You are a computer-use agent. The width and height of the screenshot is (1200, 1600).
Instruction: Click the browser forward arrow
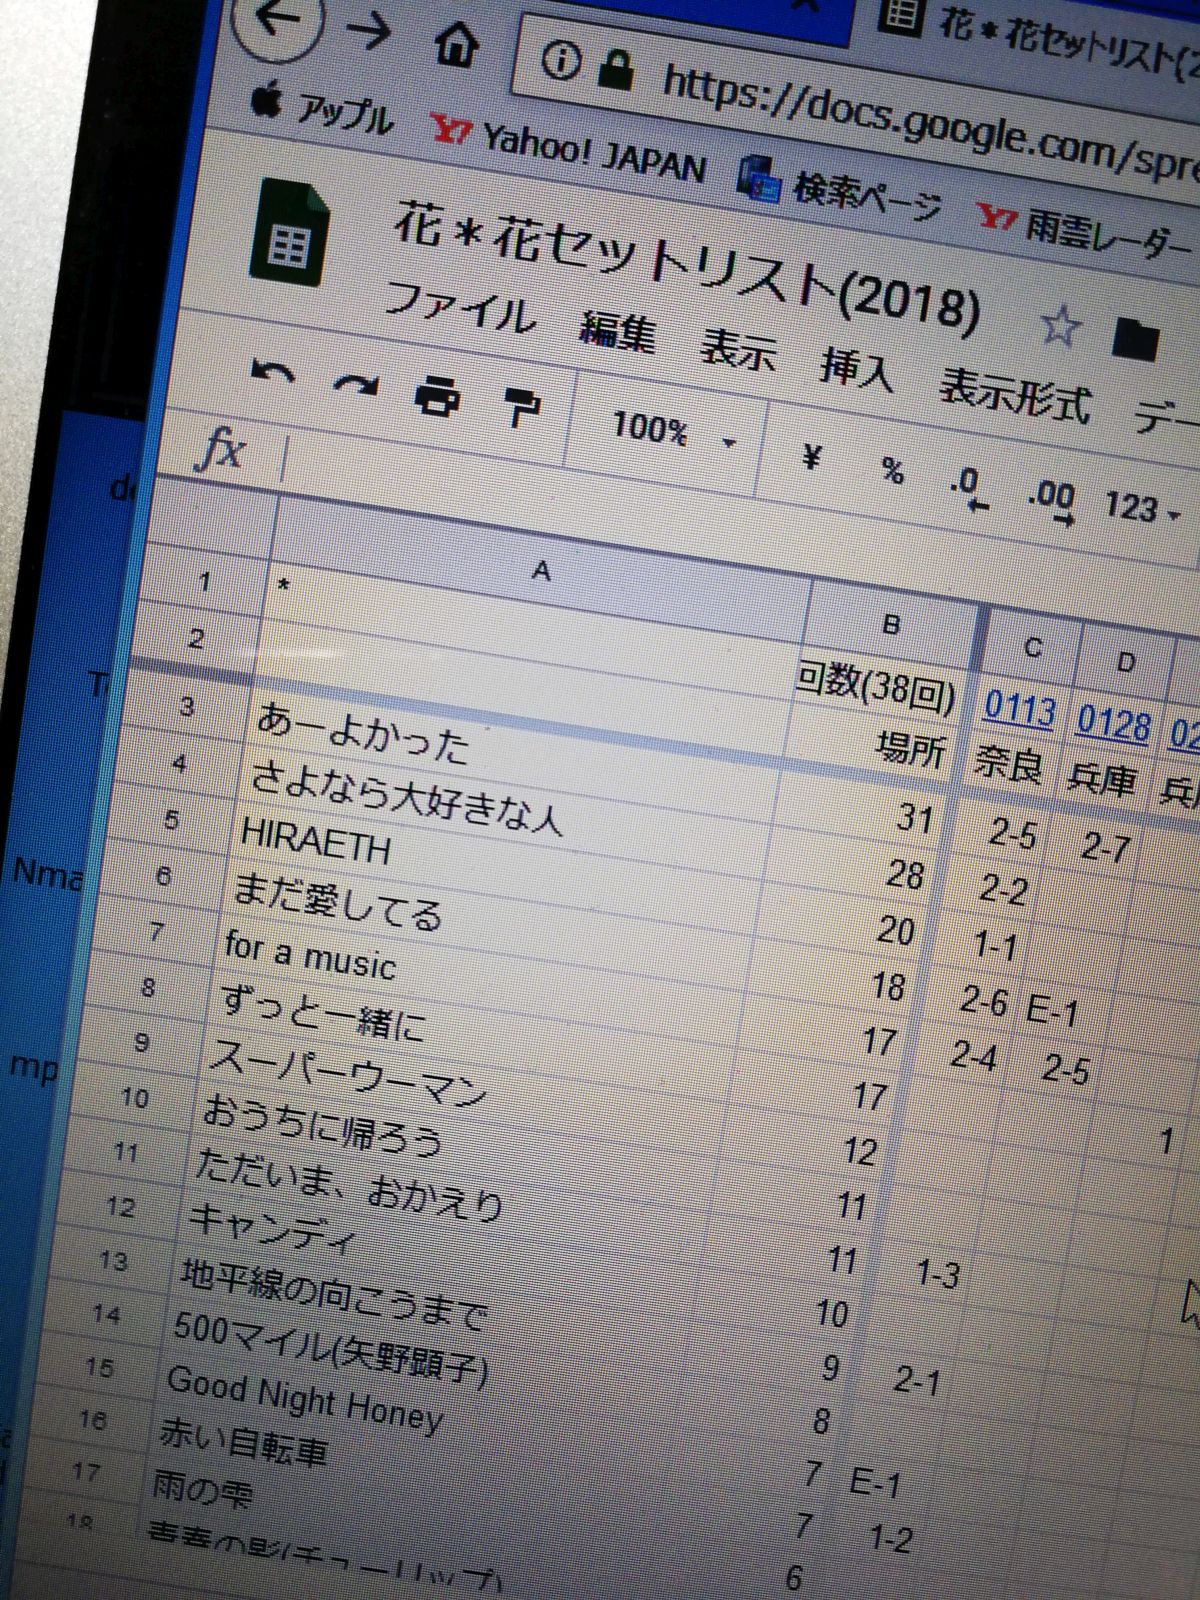[368, 30]
